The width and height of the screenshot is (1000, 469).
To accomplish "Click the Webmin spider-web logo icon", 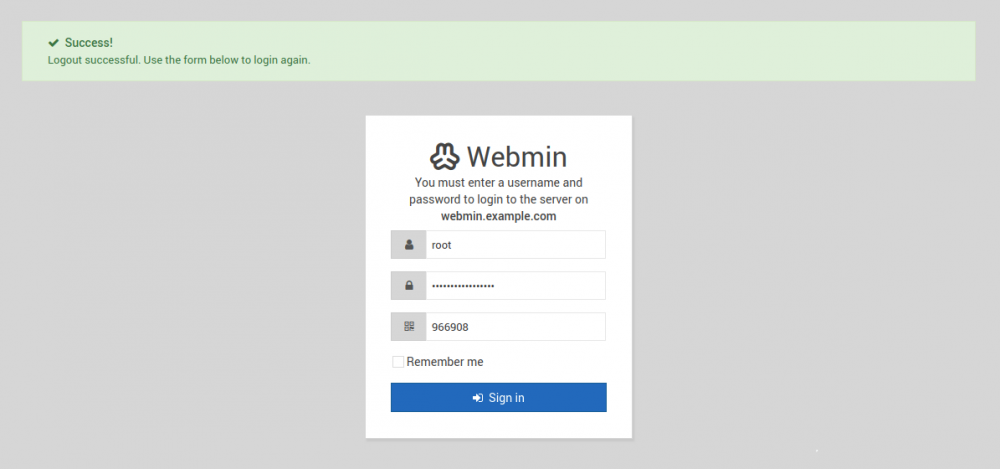I will (445, 156).
